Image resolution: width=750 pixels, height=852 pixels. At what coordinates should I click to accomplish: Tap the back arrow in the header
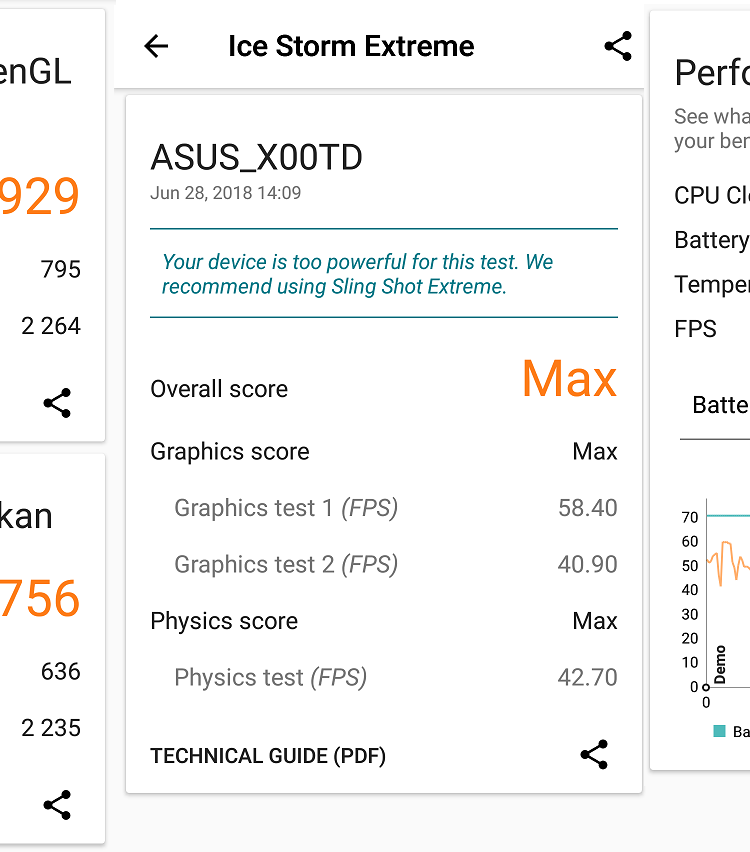pos(156,46)
